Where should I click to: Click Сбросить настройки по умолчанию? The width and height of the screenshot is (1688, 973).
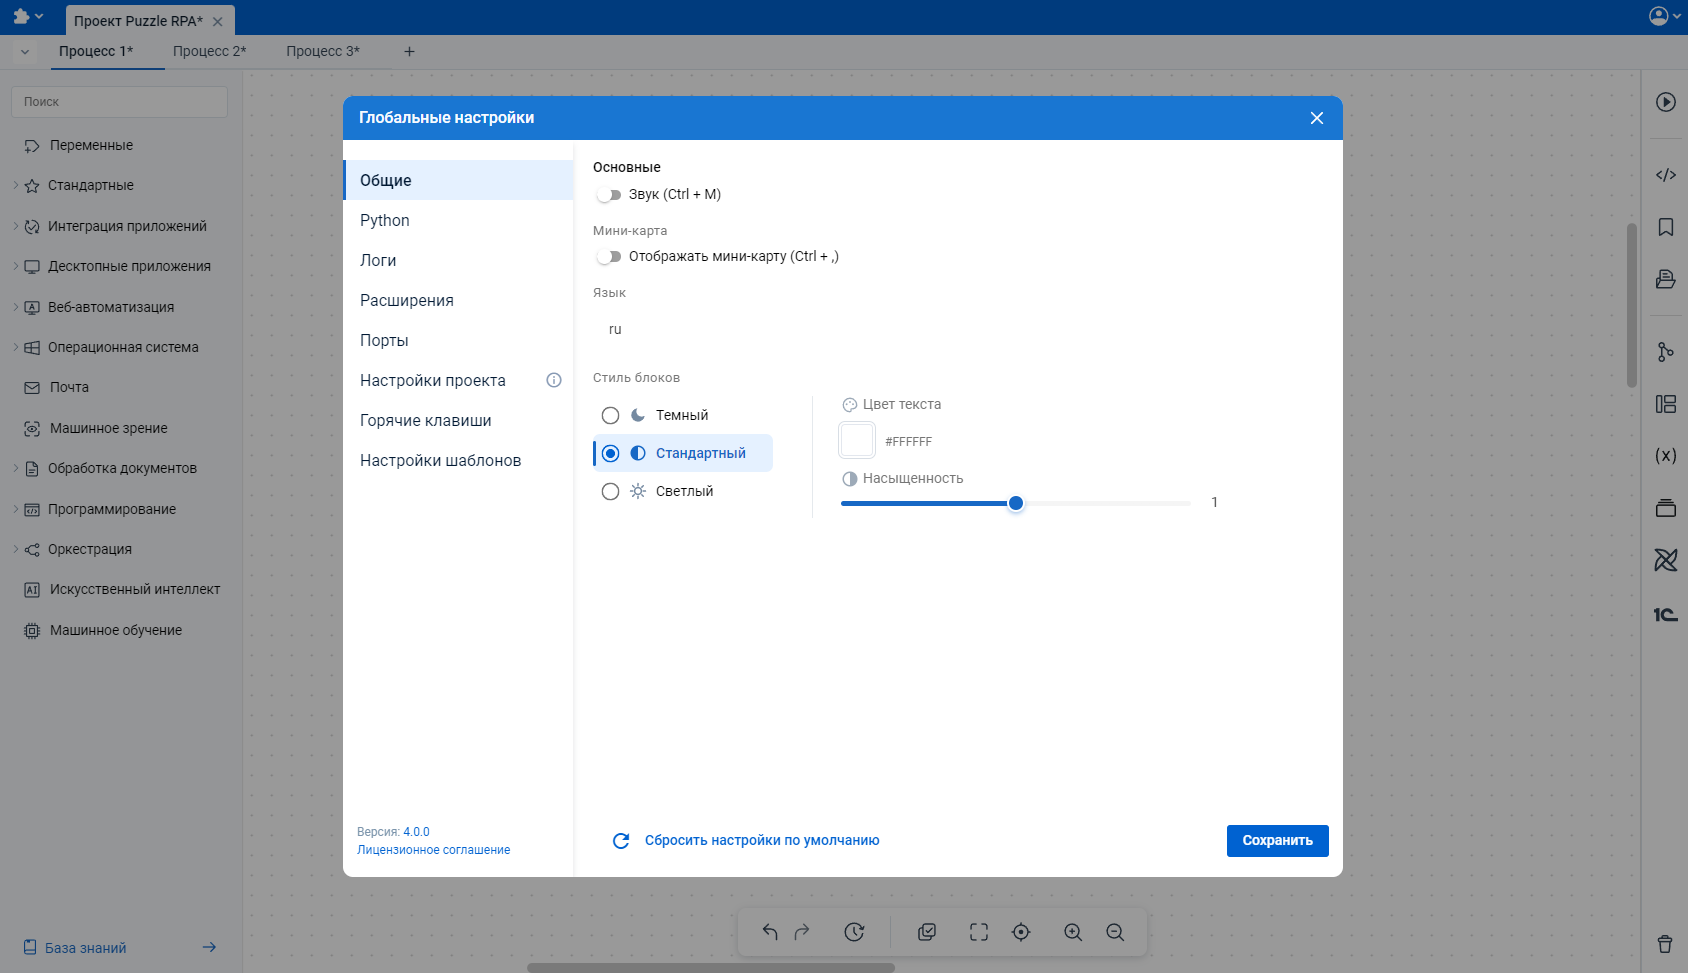pyautogui.click(x=746, y=841)
